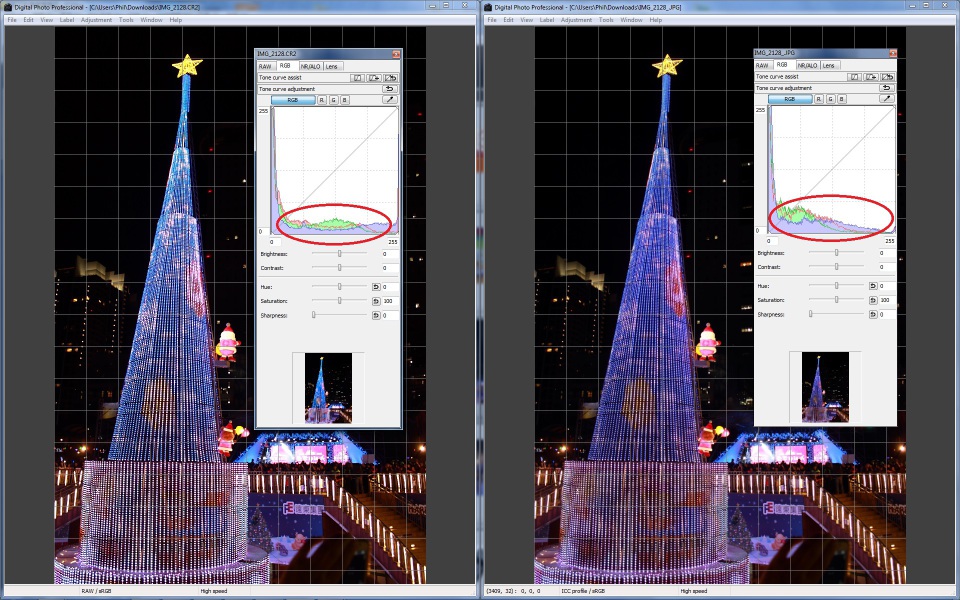
Task: Click the Brightness slider in the IMG_2128.CR2 palette
Action: (340, 254)
